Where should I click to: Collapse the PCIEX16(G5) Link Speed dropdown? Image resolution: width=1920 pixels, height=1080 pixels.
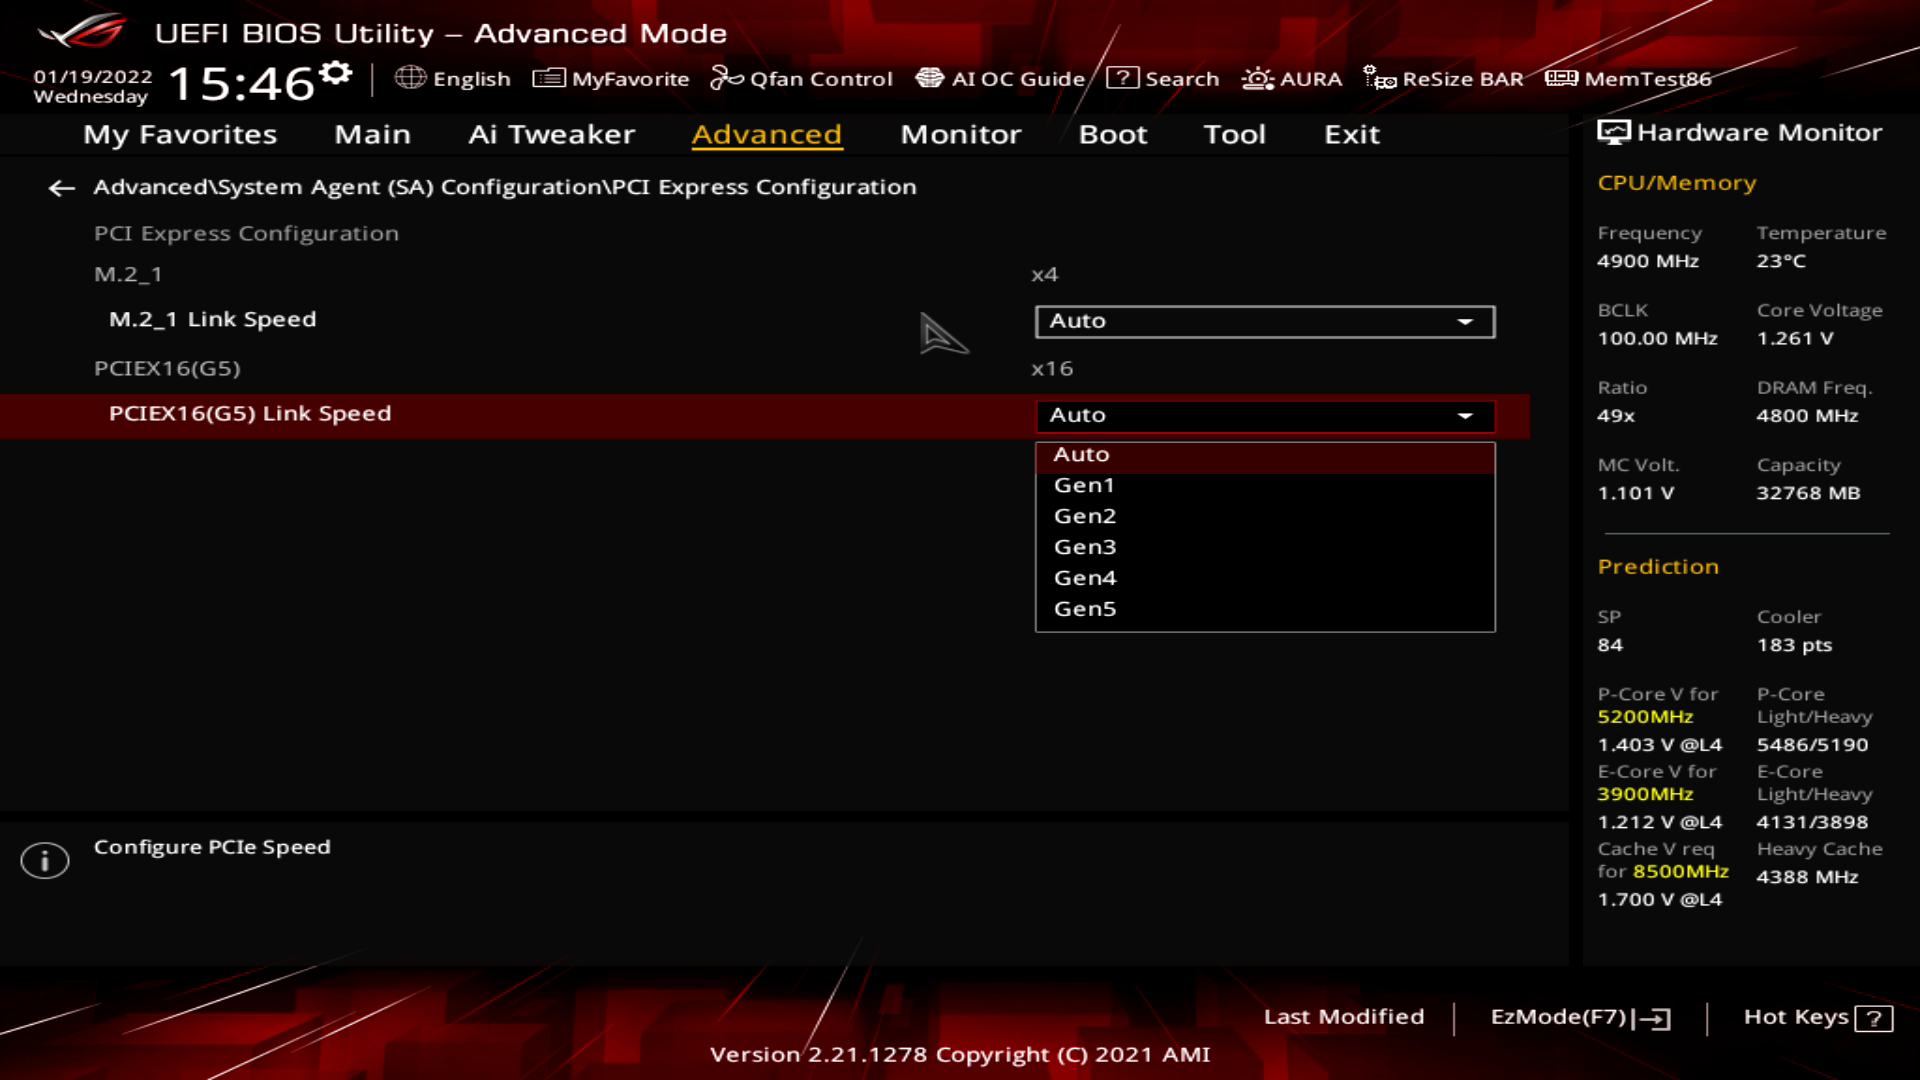(x=1464, y=415)
